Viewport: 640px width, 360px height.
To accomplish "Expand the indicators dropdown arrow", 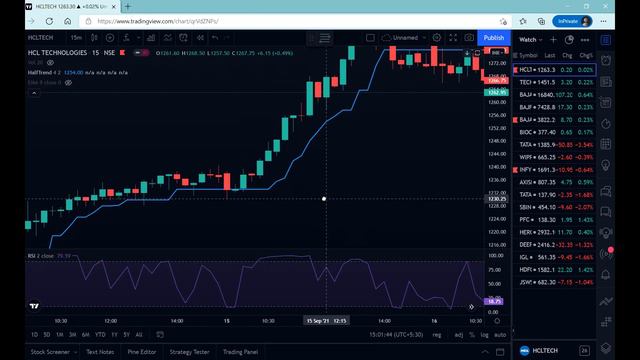I will point(138,38).
